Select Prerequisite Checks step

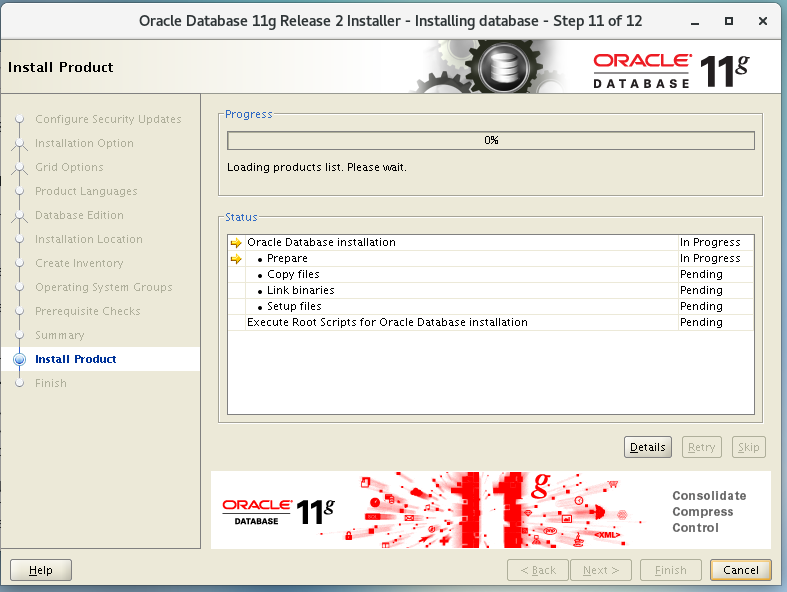(x=87, y=311)
